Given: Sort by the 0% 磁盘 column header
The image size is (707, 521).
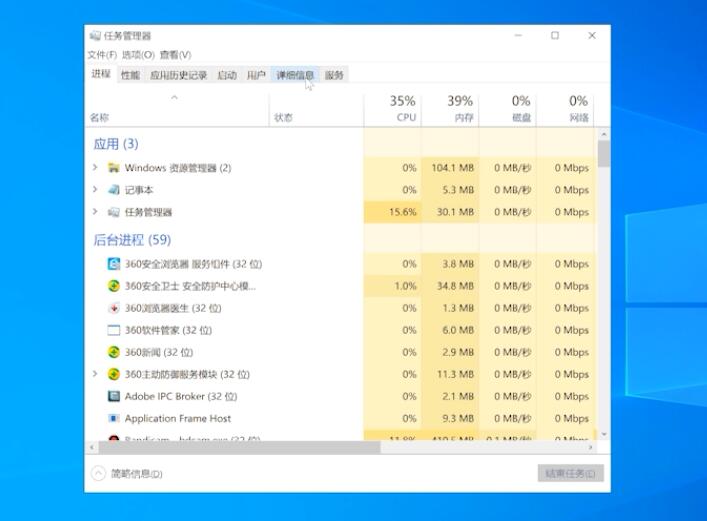Looking at the screenshot, I should pyautogui.click(x=508, y=110).
